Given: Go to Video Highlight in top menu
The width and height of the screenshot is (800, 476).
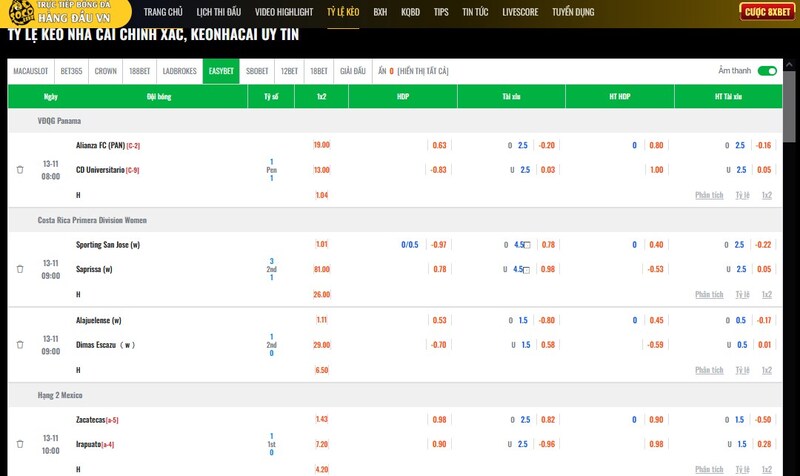Looking at the screenshot, I should coord(284,12).
